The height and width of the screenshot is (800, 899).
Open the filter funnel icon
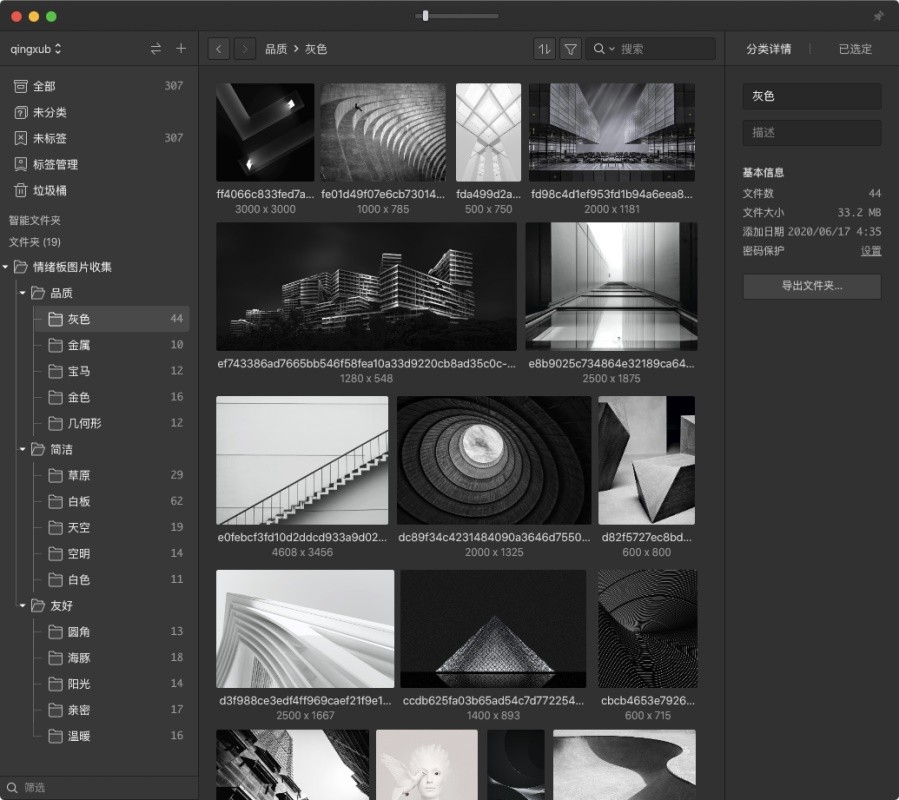tap(570, 48)
